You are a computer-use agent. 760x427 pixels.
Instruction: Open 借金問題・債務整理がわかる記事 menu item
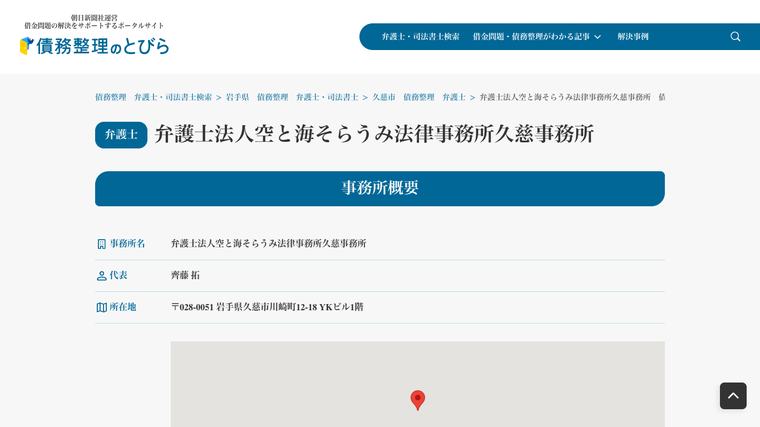point(531,36)
